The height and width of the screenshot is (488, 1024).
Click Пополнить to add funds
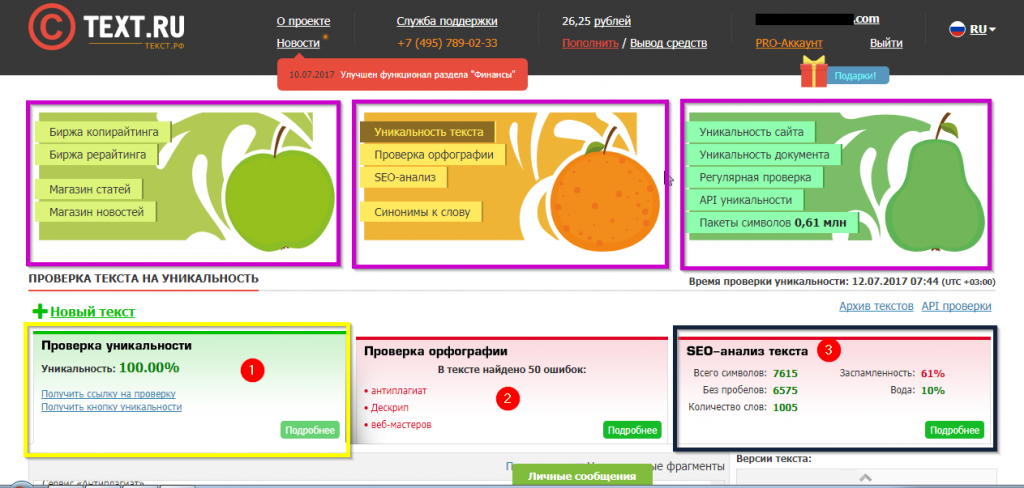590,43
